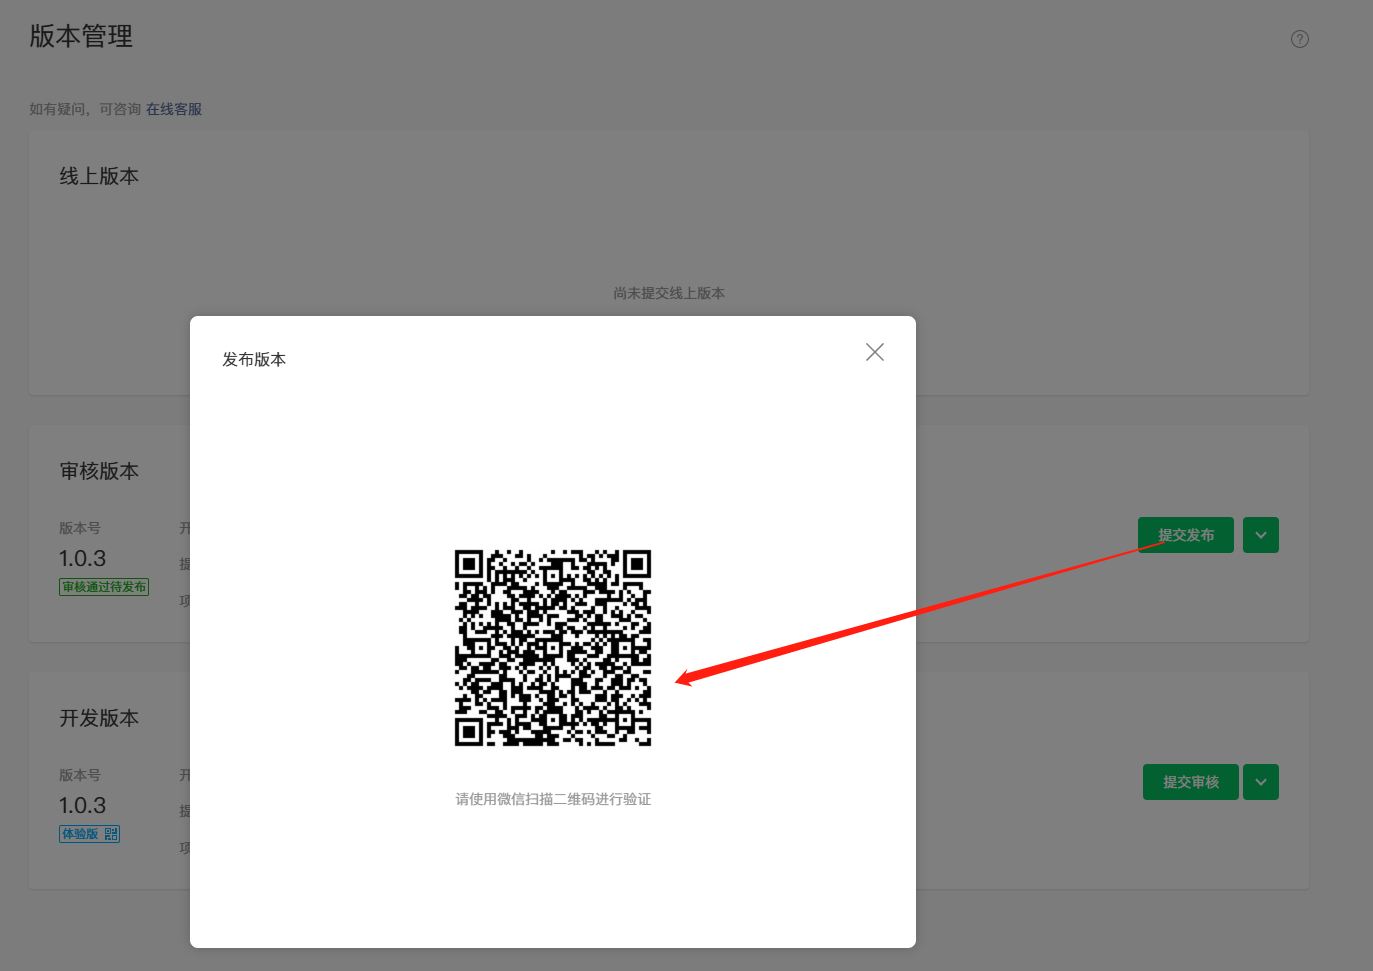Click the 开发版本 section heading
This screenshot has height=971, width=1373.
tap(99, 718)
